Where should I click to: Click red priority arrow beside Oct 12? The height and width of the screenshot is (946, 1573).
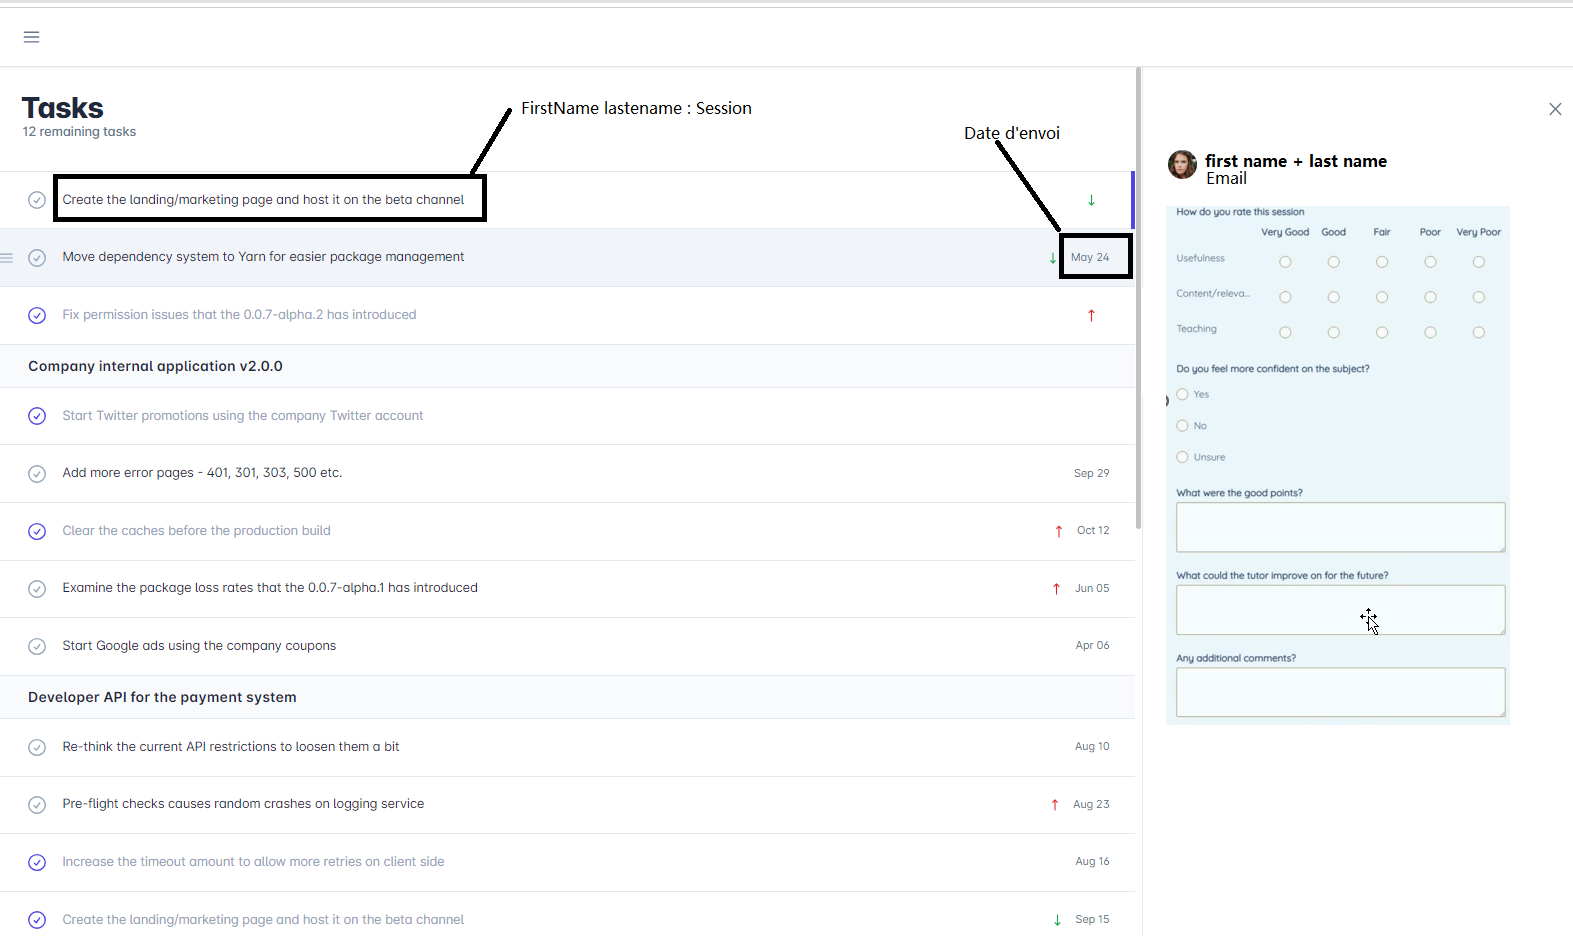1058,531
